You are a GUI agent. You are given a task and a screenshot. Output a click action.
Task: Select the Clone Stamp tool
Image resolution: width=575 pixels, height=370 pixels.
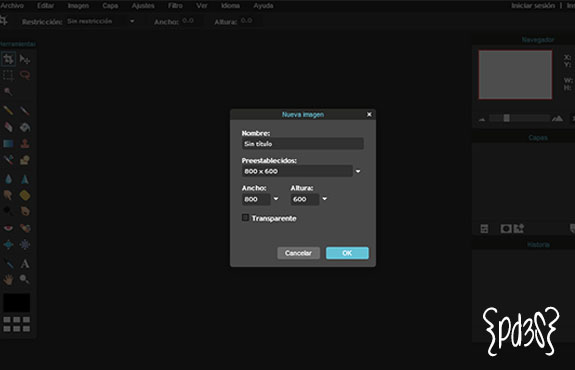click(x=25, y=143)
